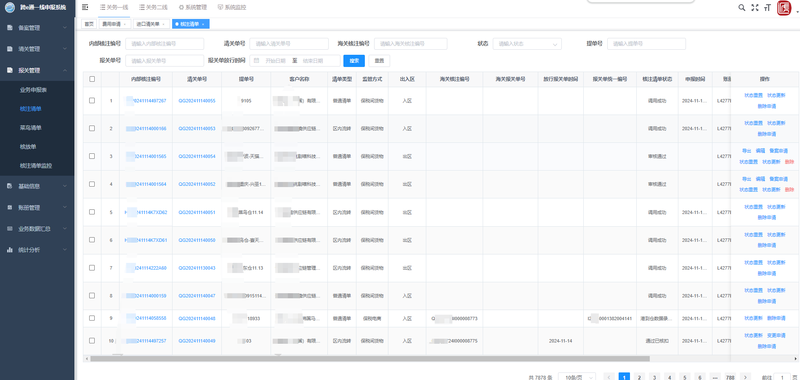Viewport: 800px width, 380px height.
Task: Click the page jump number field
Action: 782,377
